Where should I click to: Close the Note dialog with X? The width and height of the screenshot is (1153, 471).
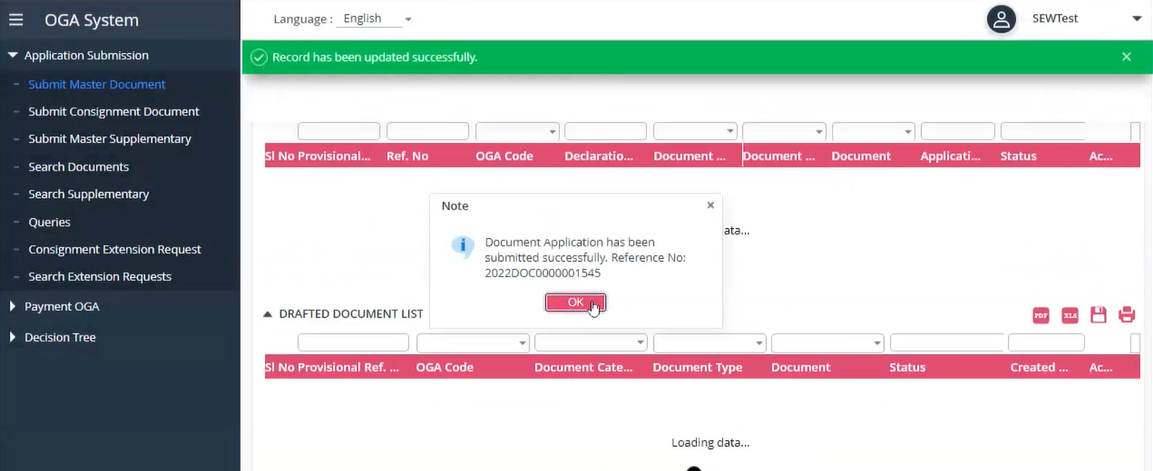pos(710,205)
